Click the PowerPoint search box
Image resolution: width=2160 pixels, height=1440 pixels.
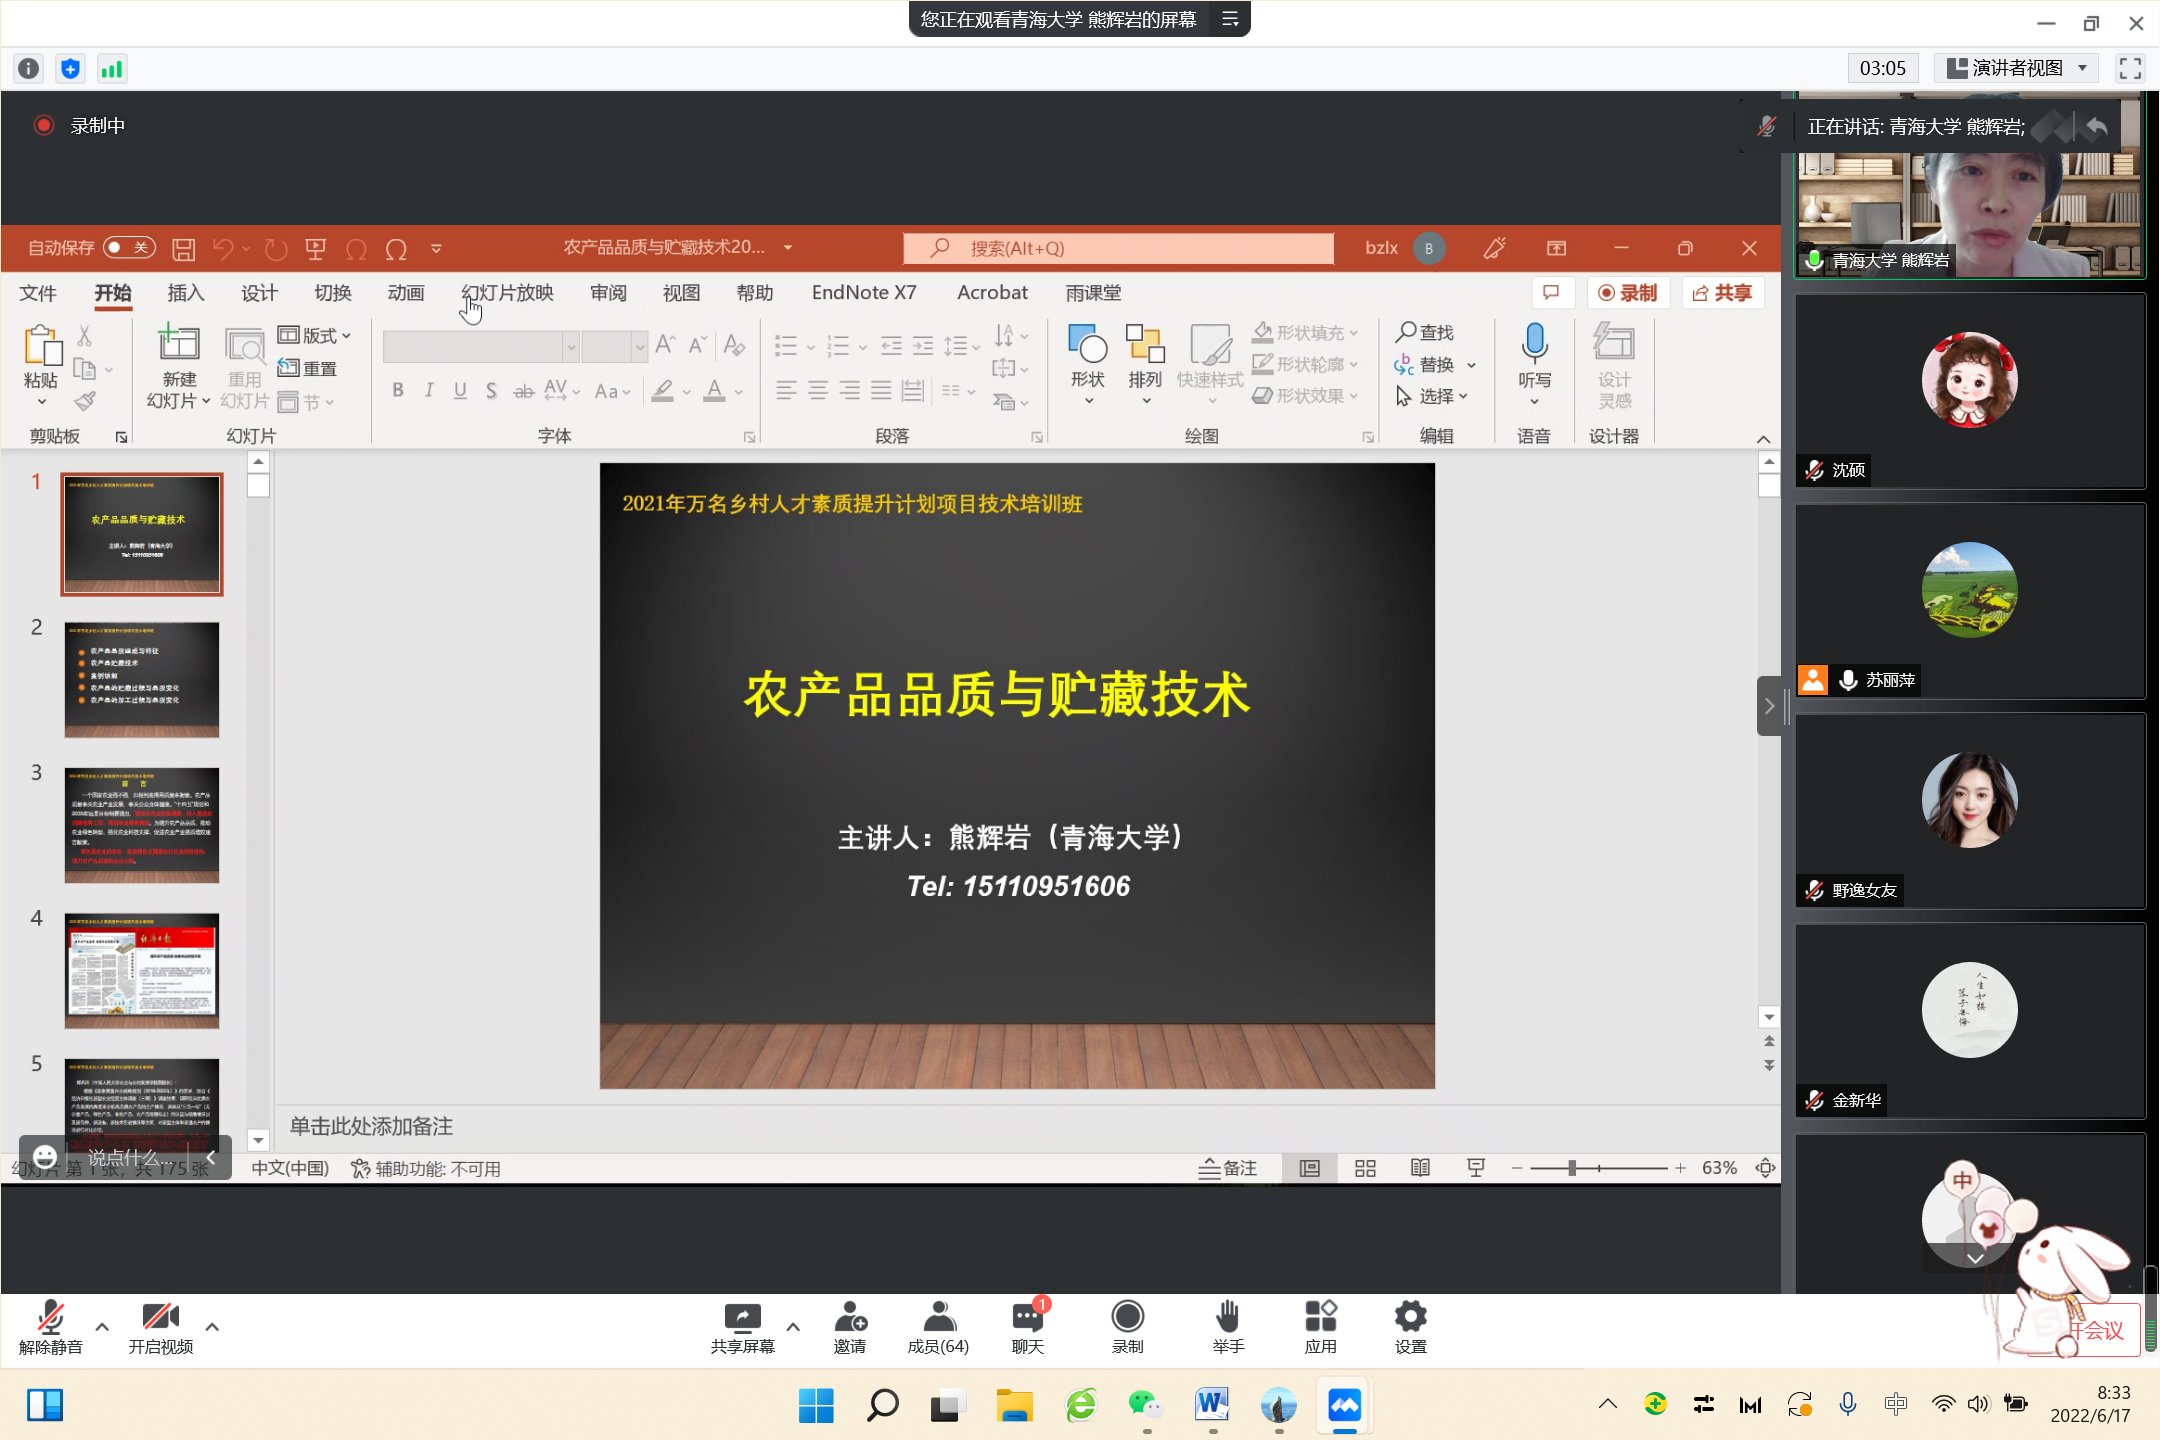[1118, 248]
